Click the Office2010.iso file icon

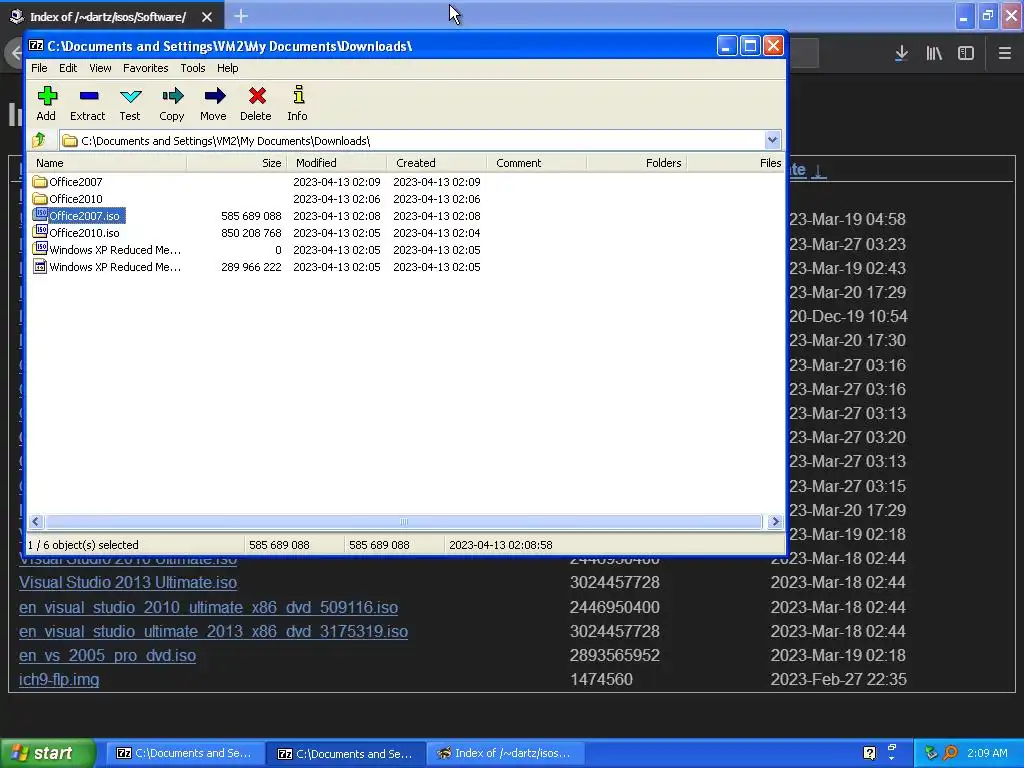click(x=40, y=232)
